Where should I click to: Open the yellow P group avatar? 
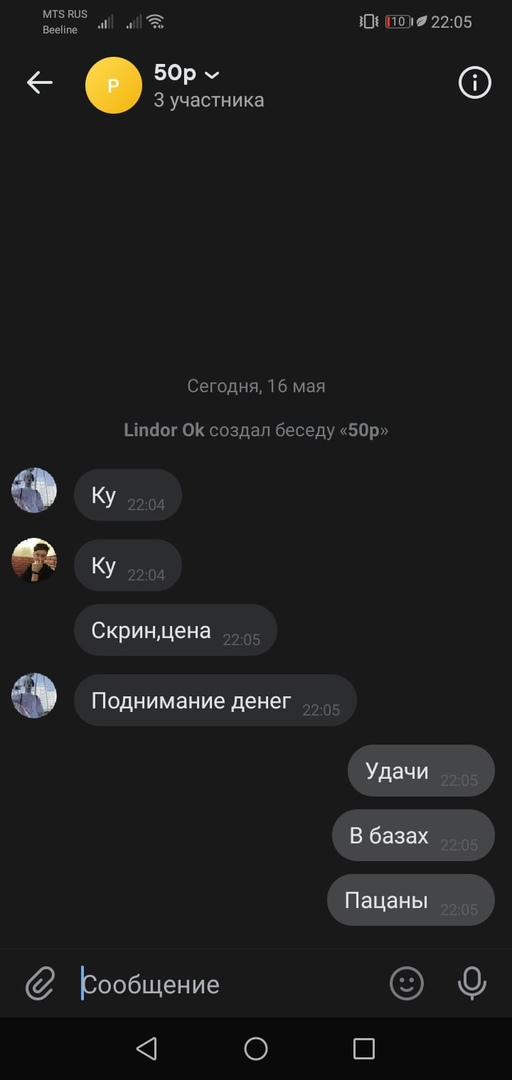[x=114, y=85]
